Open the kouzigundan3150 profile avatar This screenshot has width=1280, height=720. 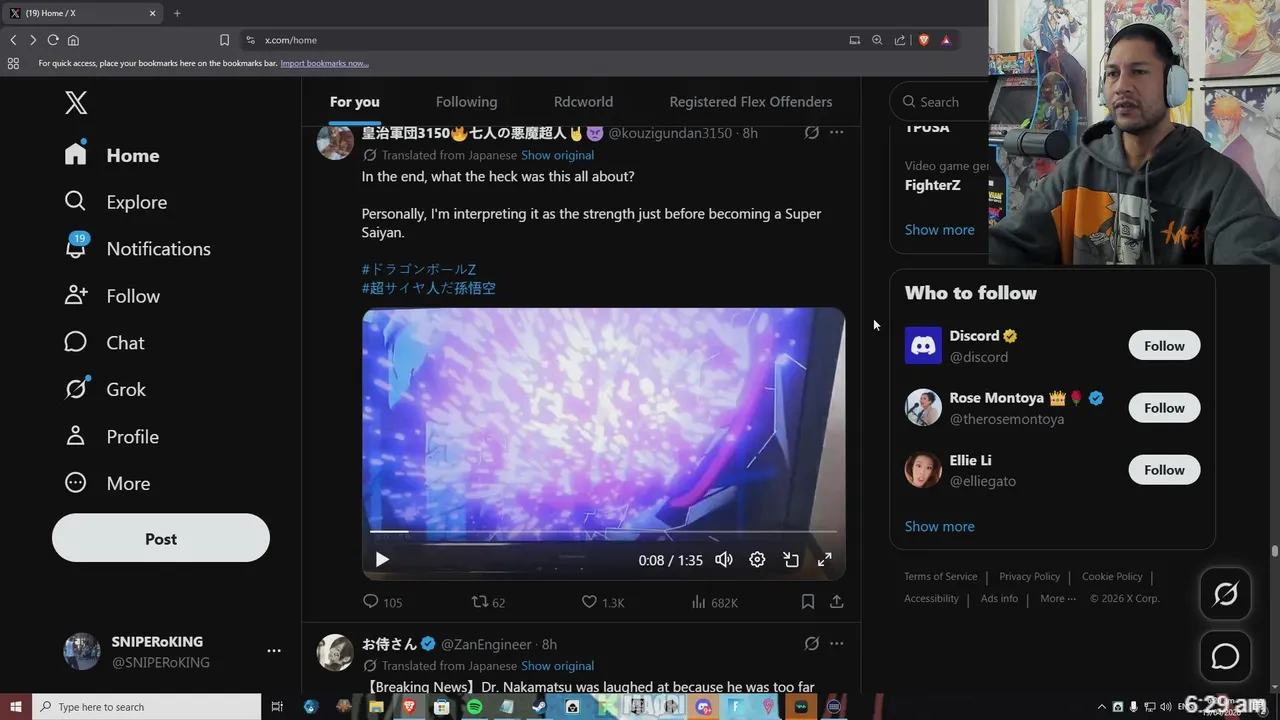coord(335,141)
